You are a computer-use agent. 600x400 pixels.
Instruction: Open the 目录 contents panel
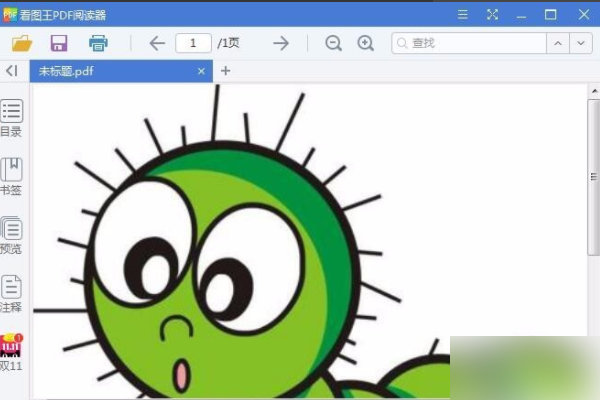point(11,118)
